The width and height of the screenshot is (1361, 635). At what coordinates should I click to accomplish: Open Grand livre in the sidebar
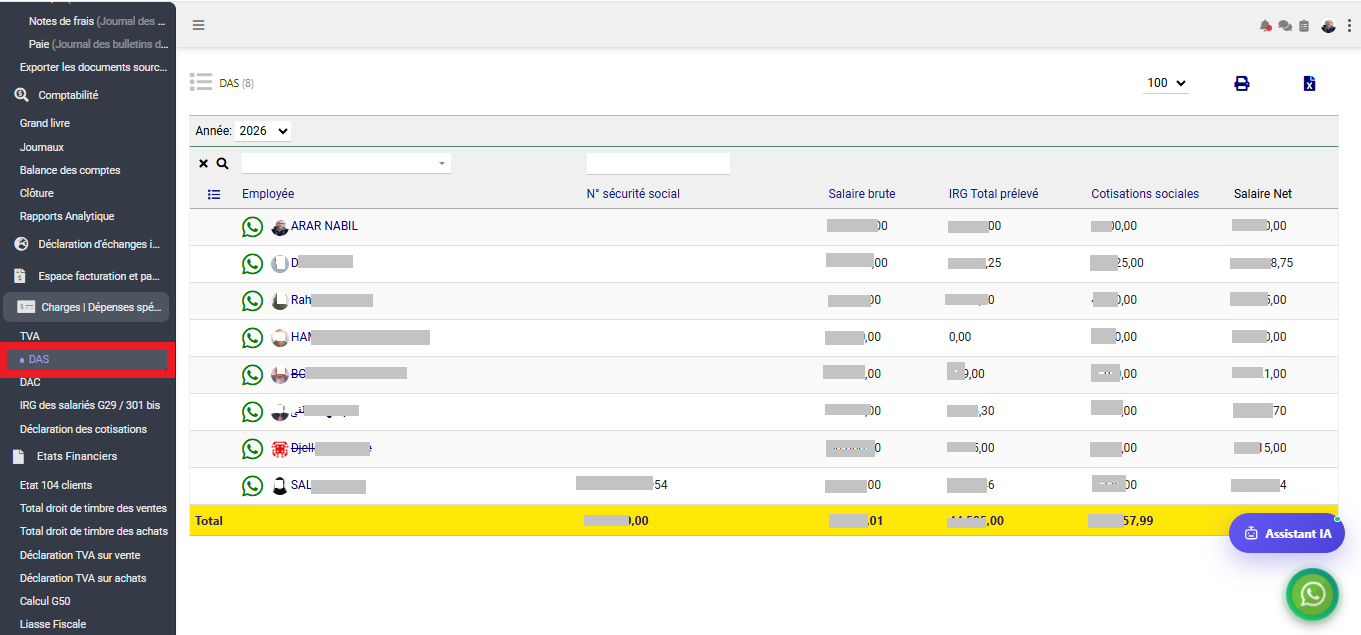click(x=45, y=123)
